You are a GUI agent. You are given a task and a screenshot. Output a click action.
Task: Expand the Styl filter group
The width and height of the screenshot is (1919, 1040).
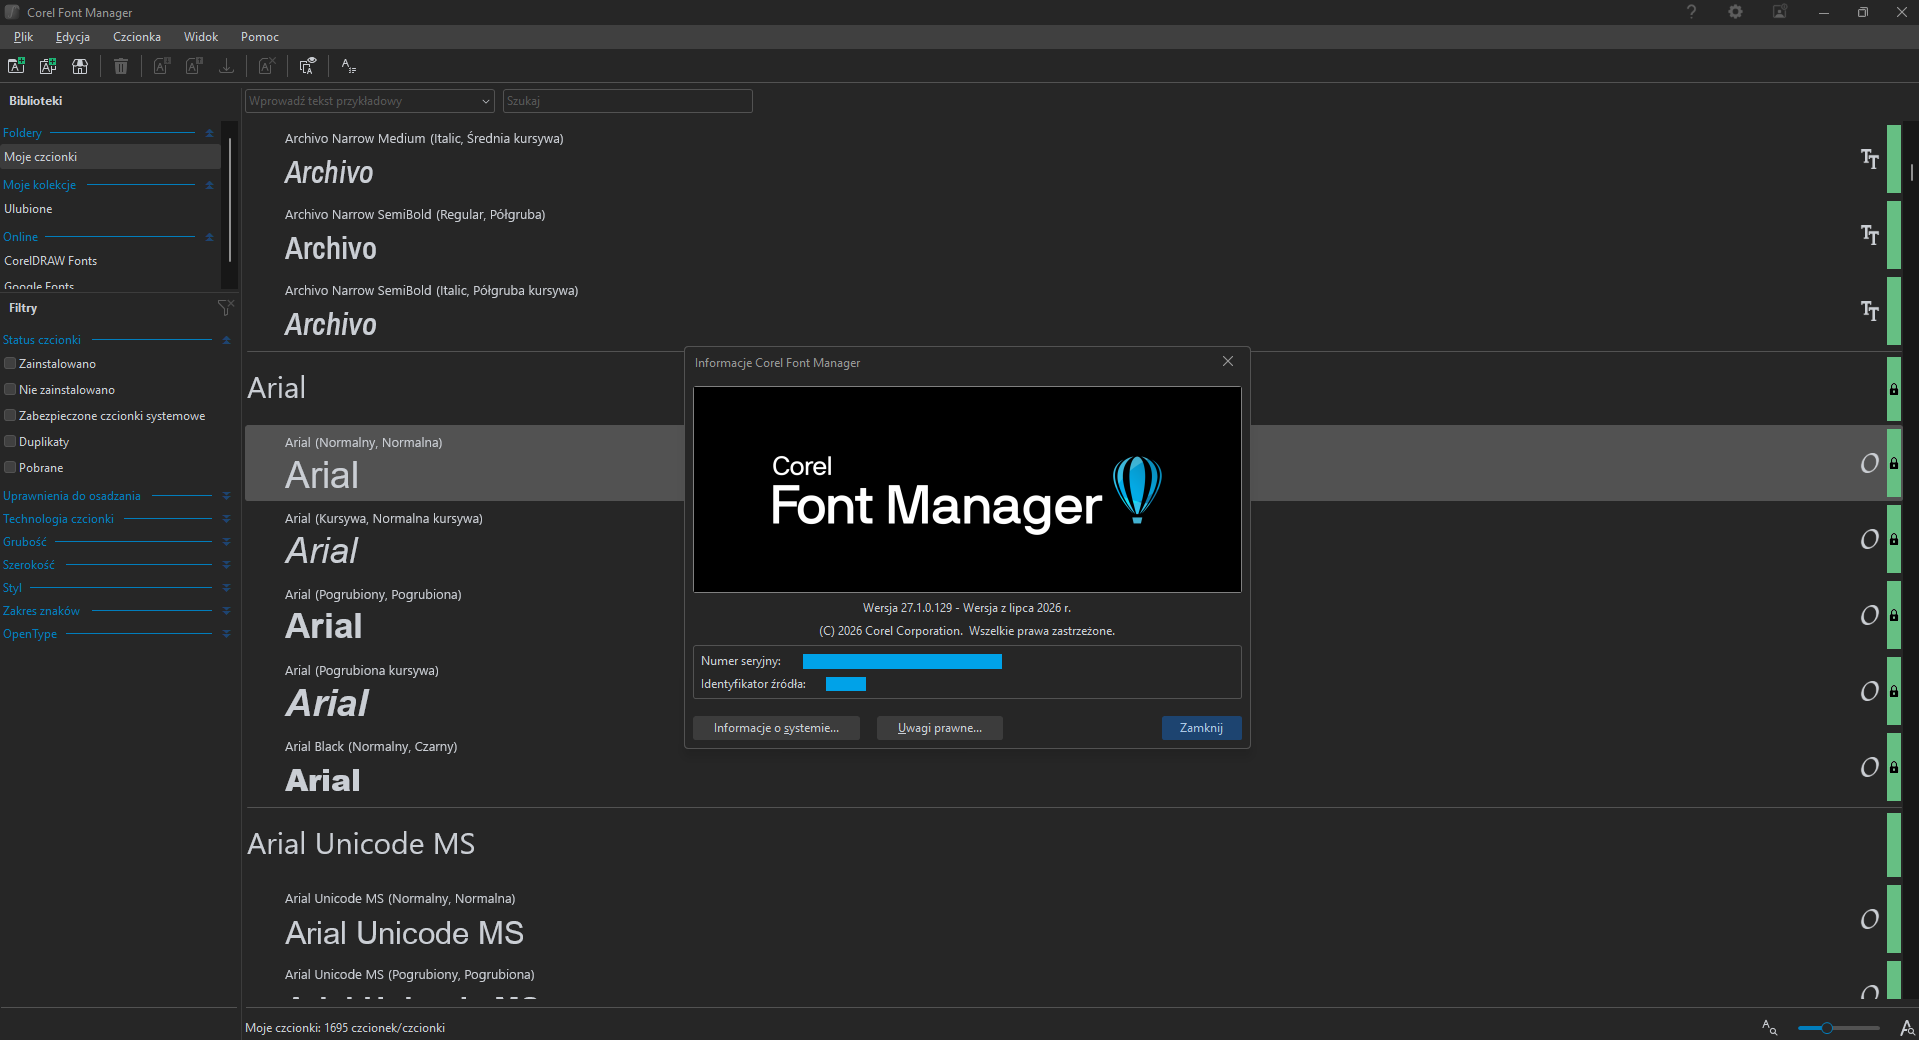pyautogui.click(x=226, y=588)
